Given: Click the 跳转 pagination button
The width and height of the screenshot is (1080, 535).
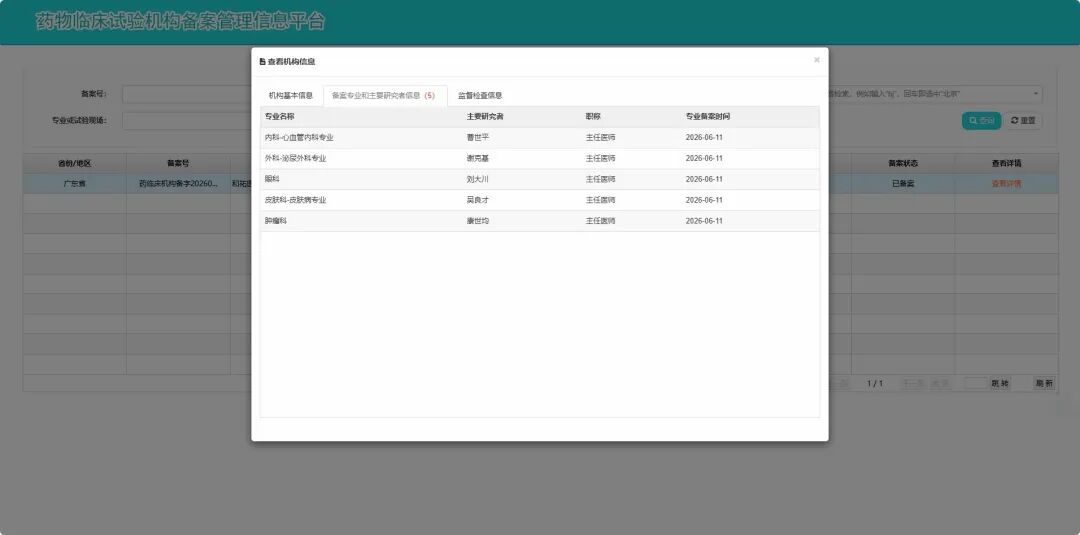Looking at the screenshot, I should point(1000,384).
